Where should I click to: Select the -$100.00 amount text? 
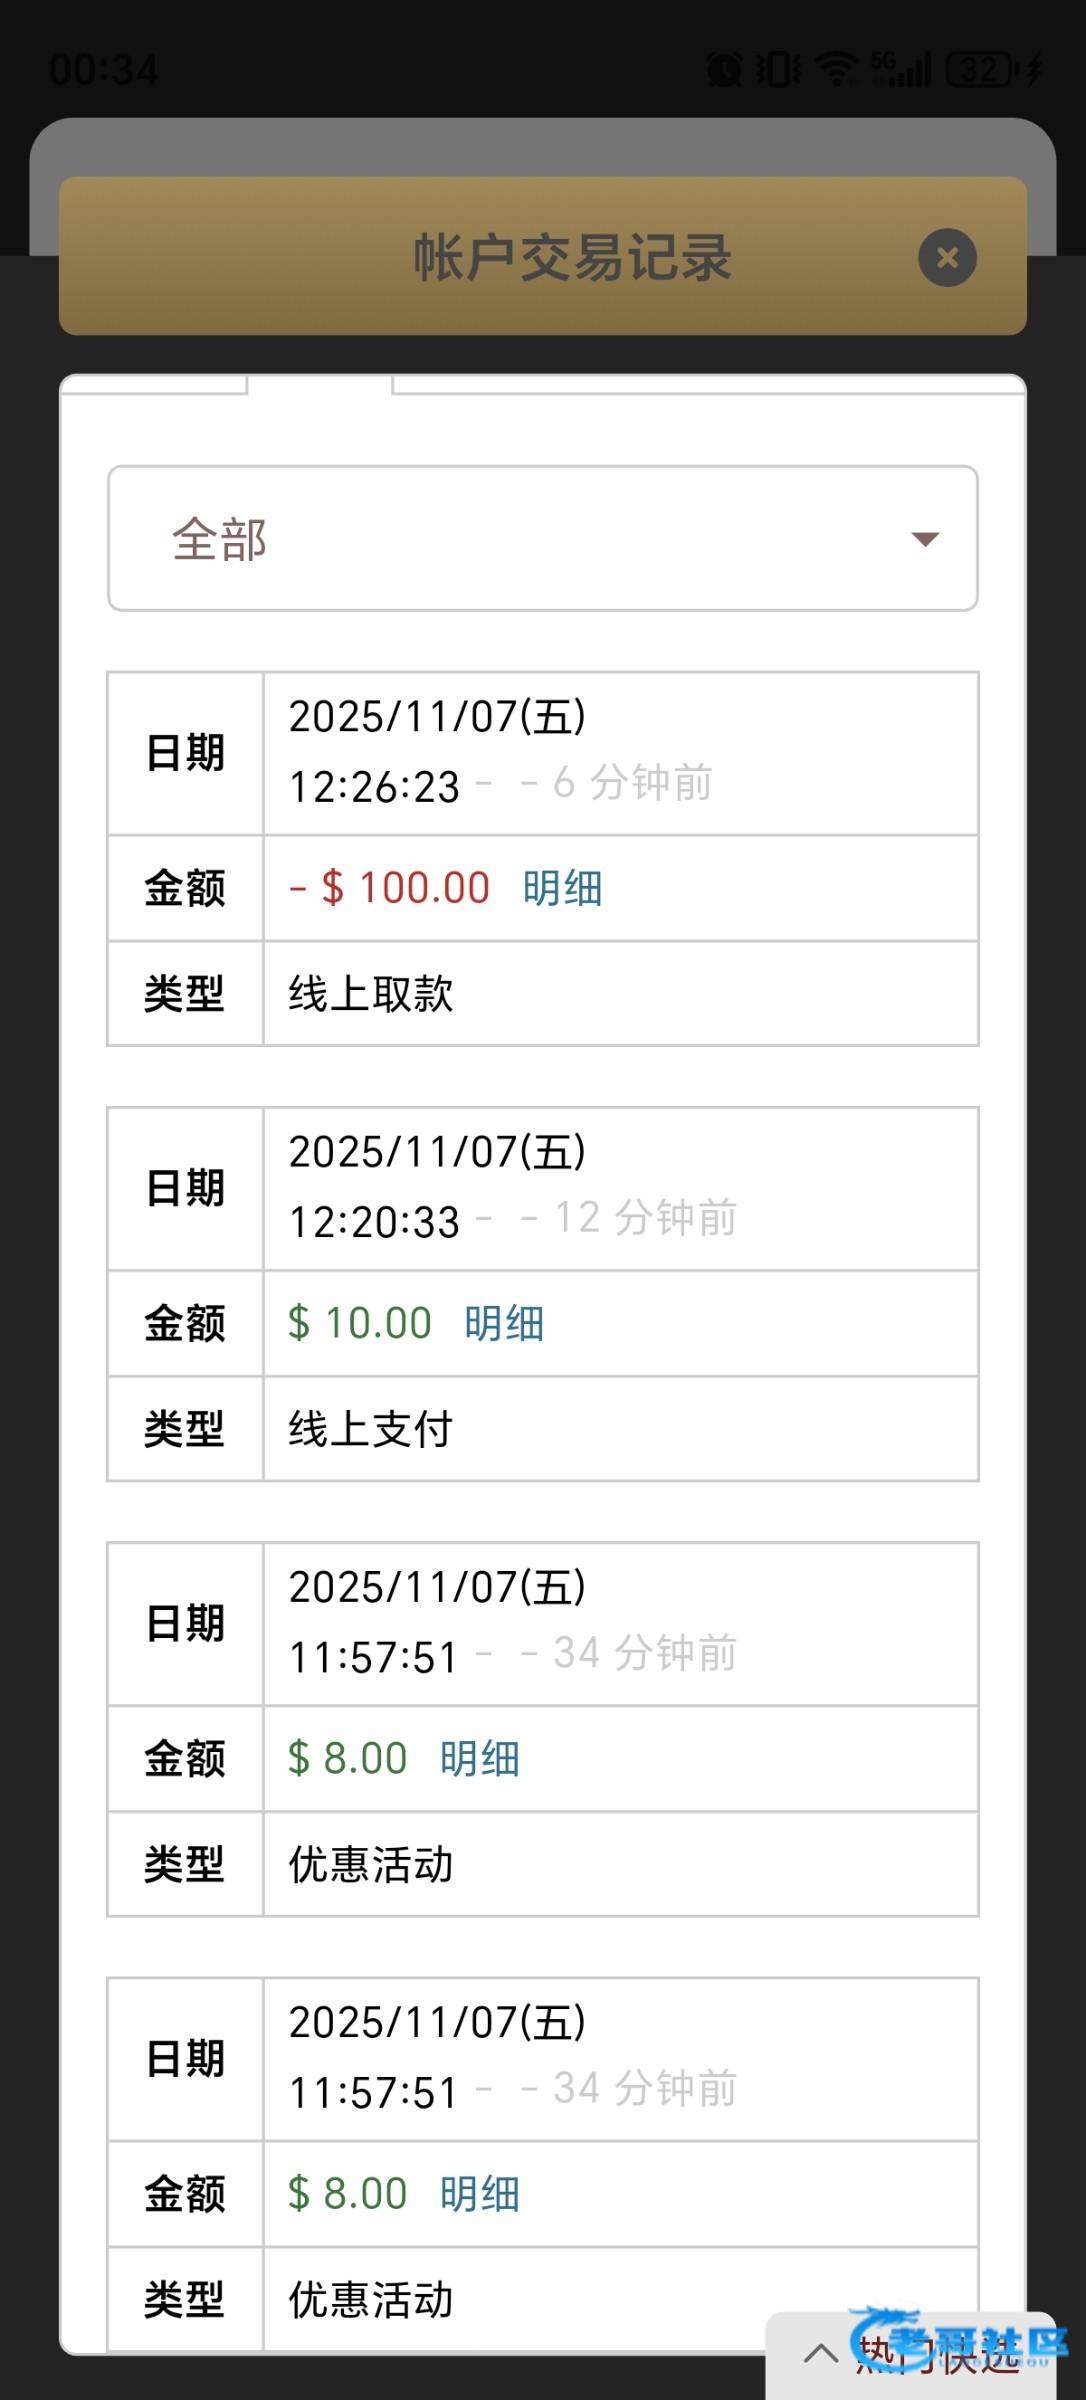tap(390, 888)
